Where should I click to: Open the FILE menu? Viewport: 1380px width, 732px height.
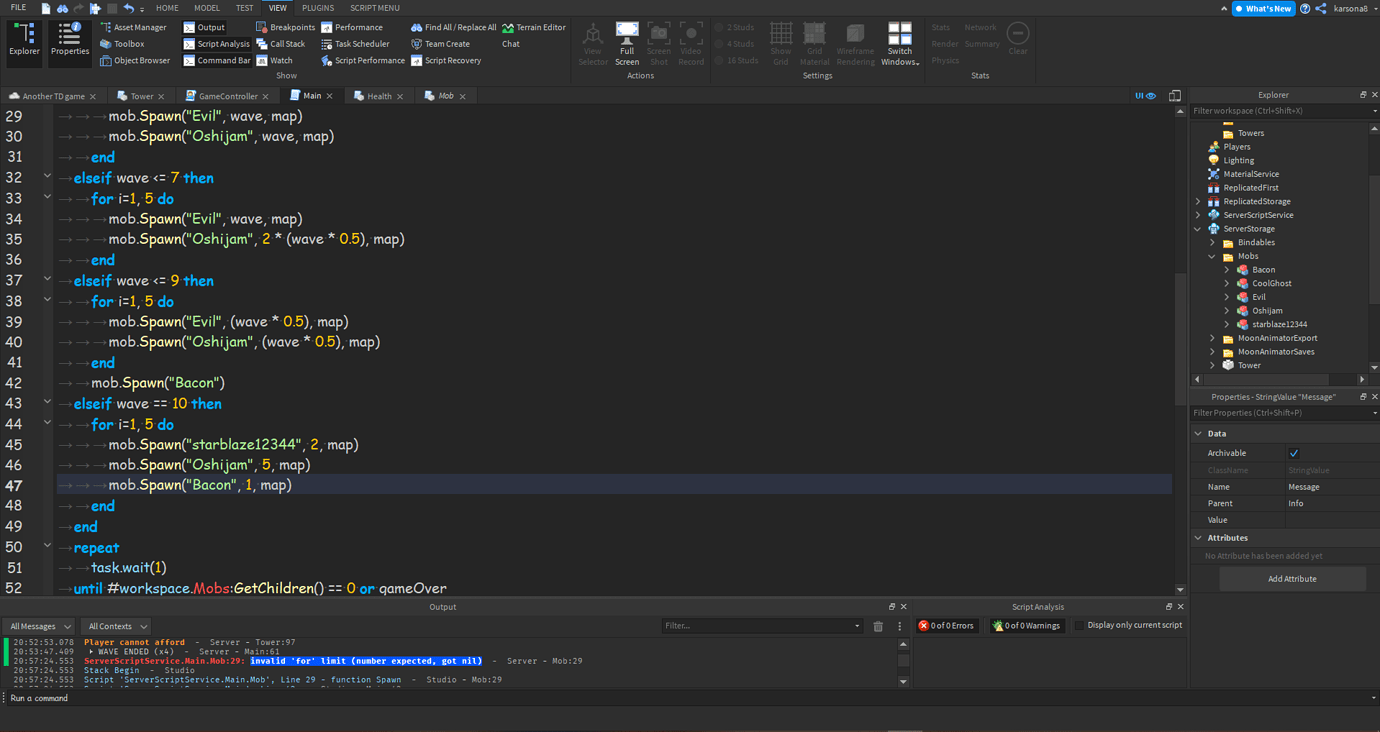(x=18, y=8)
